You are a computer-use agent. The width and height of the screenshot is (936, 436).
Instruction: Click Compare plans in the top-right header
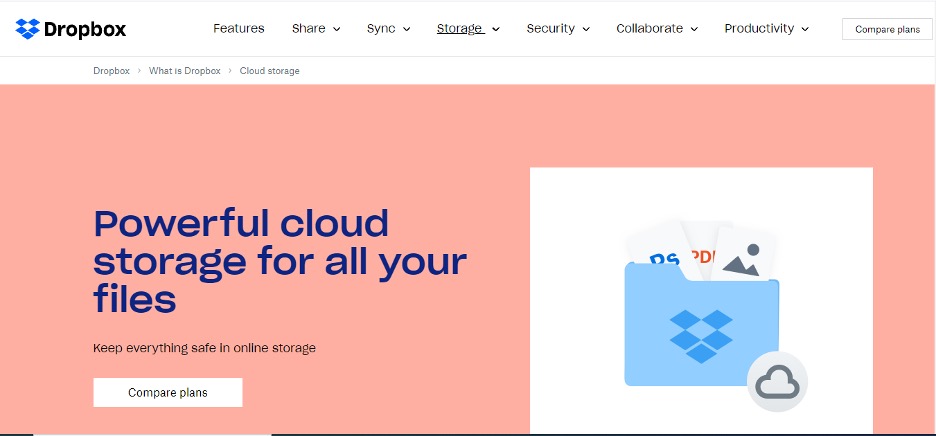click(x=887, y=30)
